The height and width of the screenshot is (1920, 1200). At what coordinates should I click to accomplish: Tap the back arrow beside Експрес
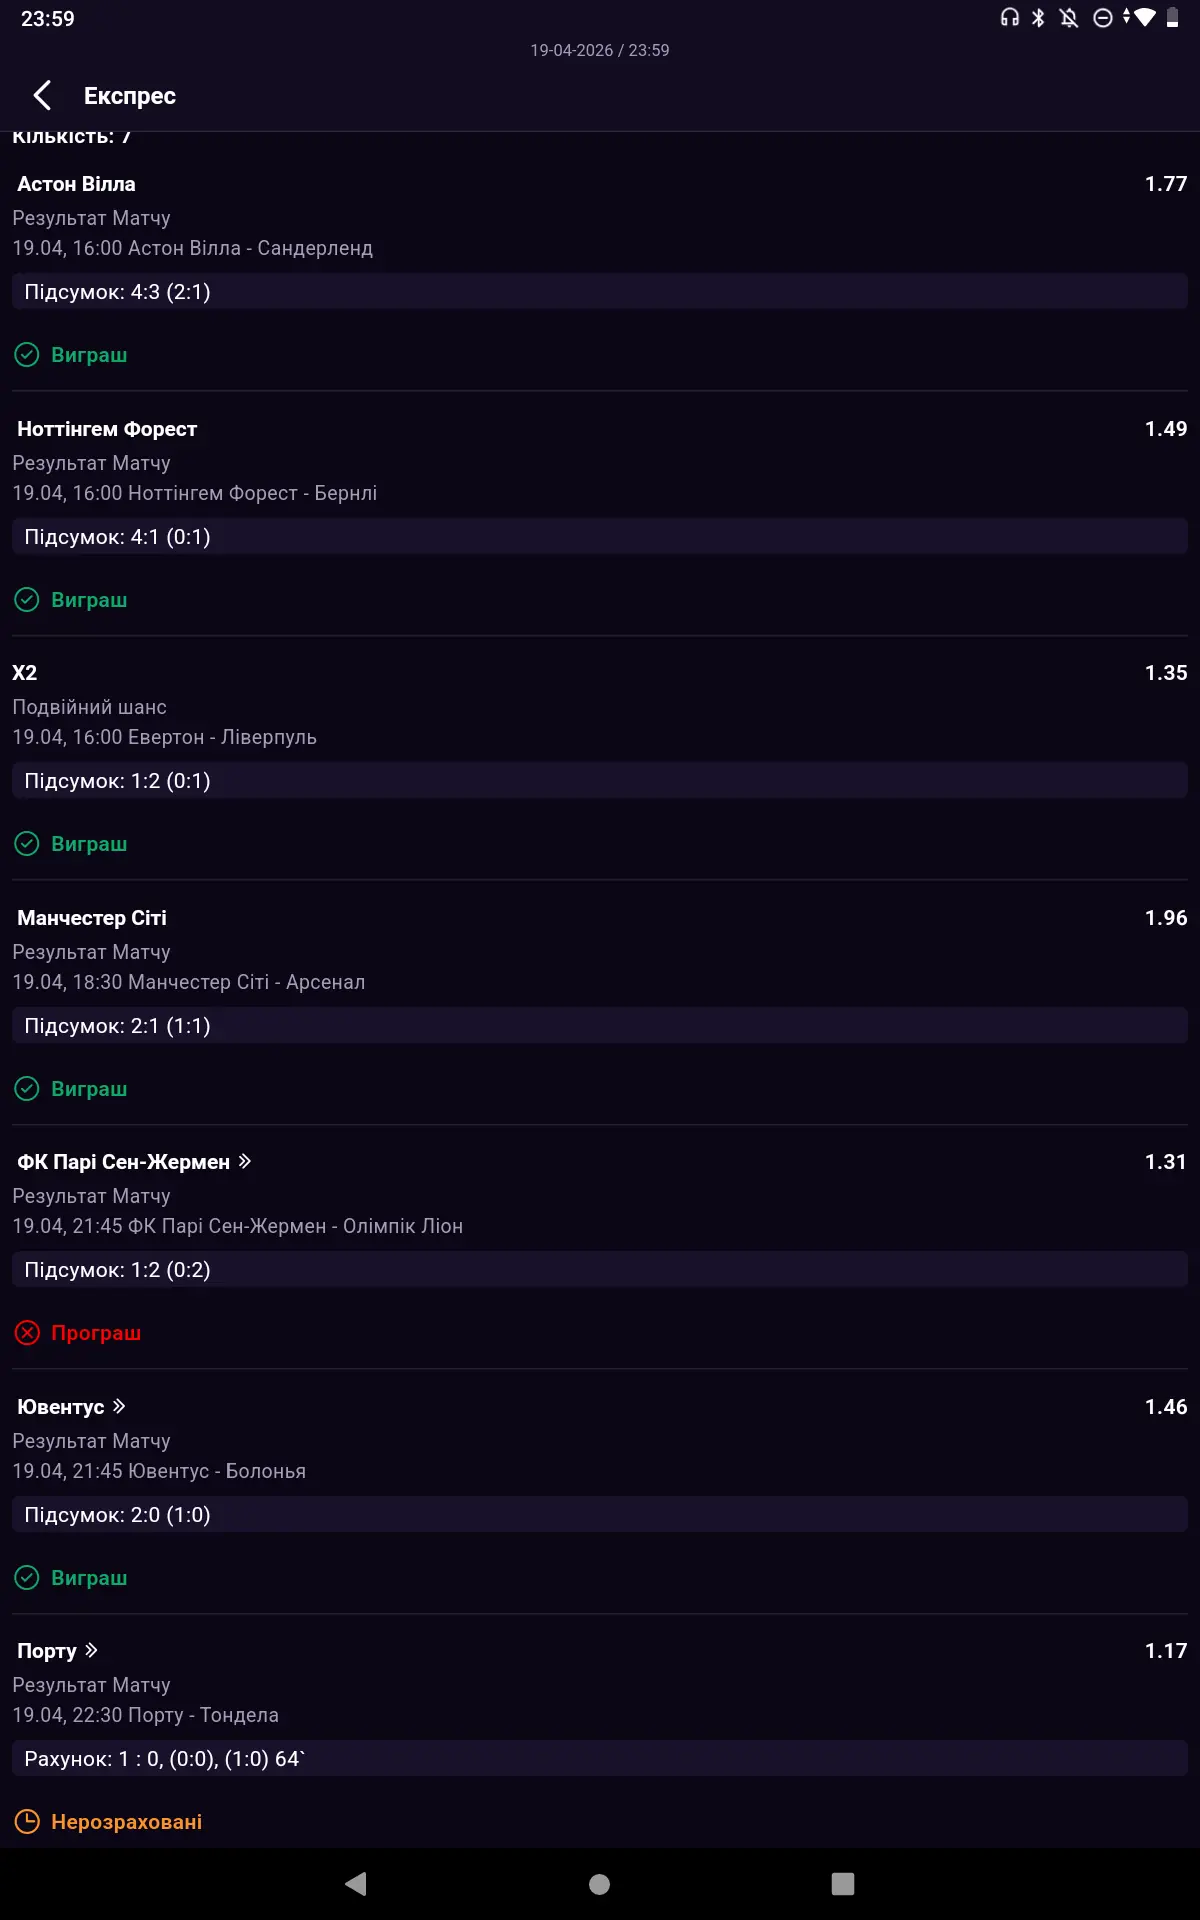(42, 96)
